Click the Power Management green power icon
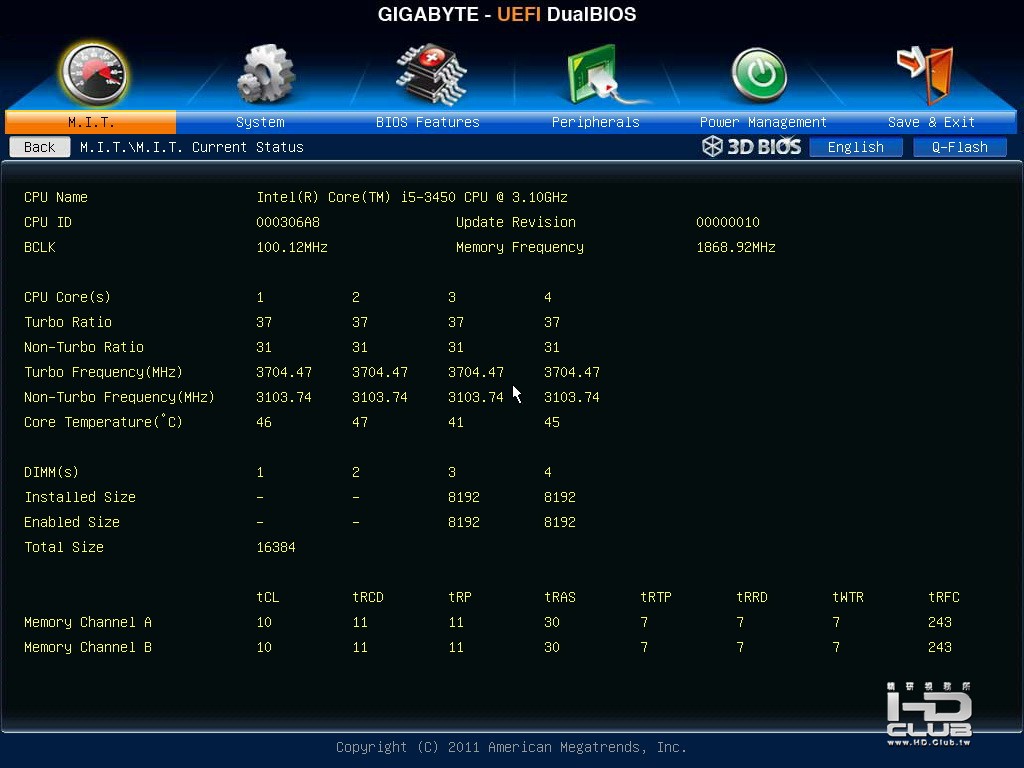 click(x=759, y=74)
